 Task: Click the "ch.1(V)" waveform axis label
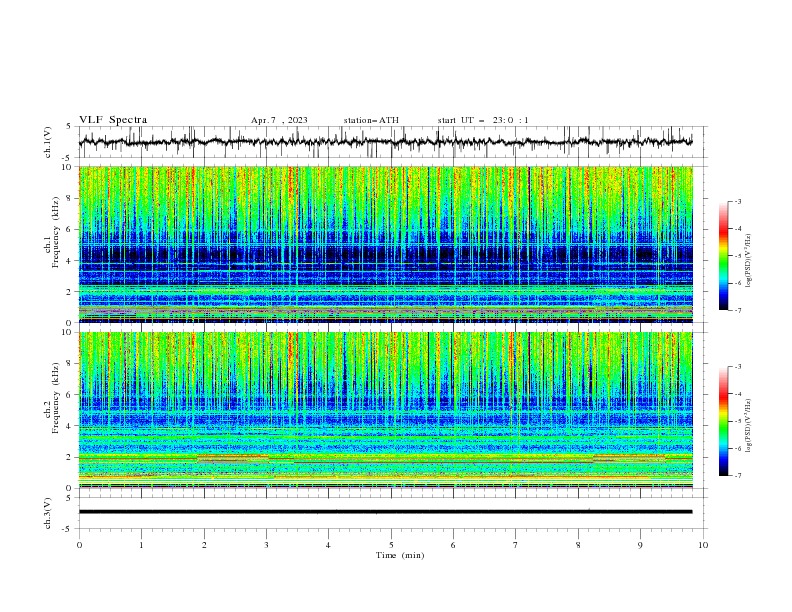click(48, 142)
